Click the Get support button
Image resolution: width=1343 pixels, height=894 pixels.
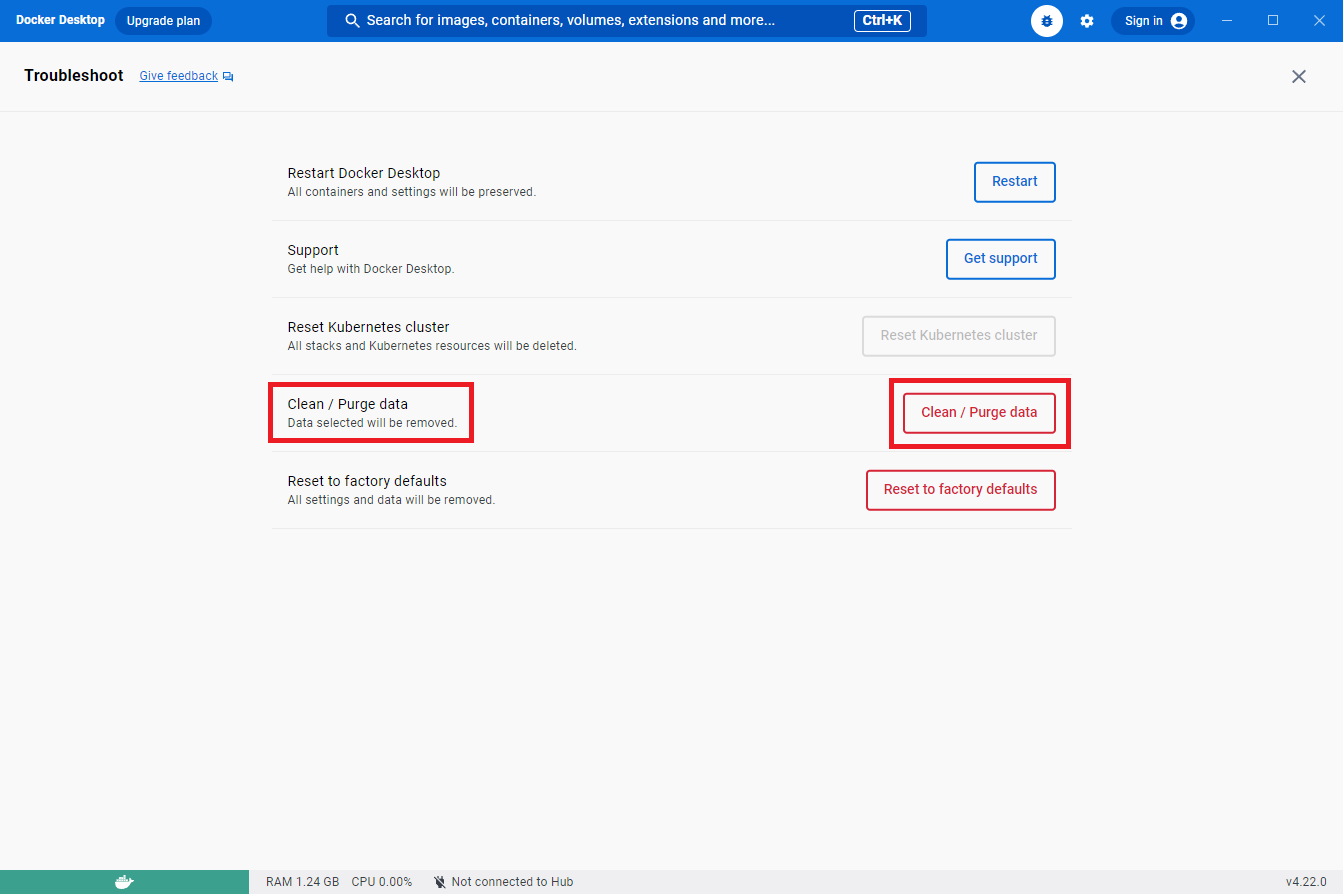pos(1001,259)
